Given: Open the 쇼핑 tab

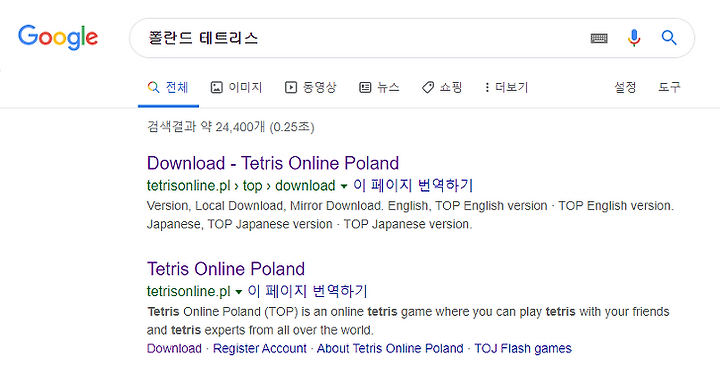Looking at the screenshot, I should [442, 87].
